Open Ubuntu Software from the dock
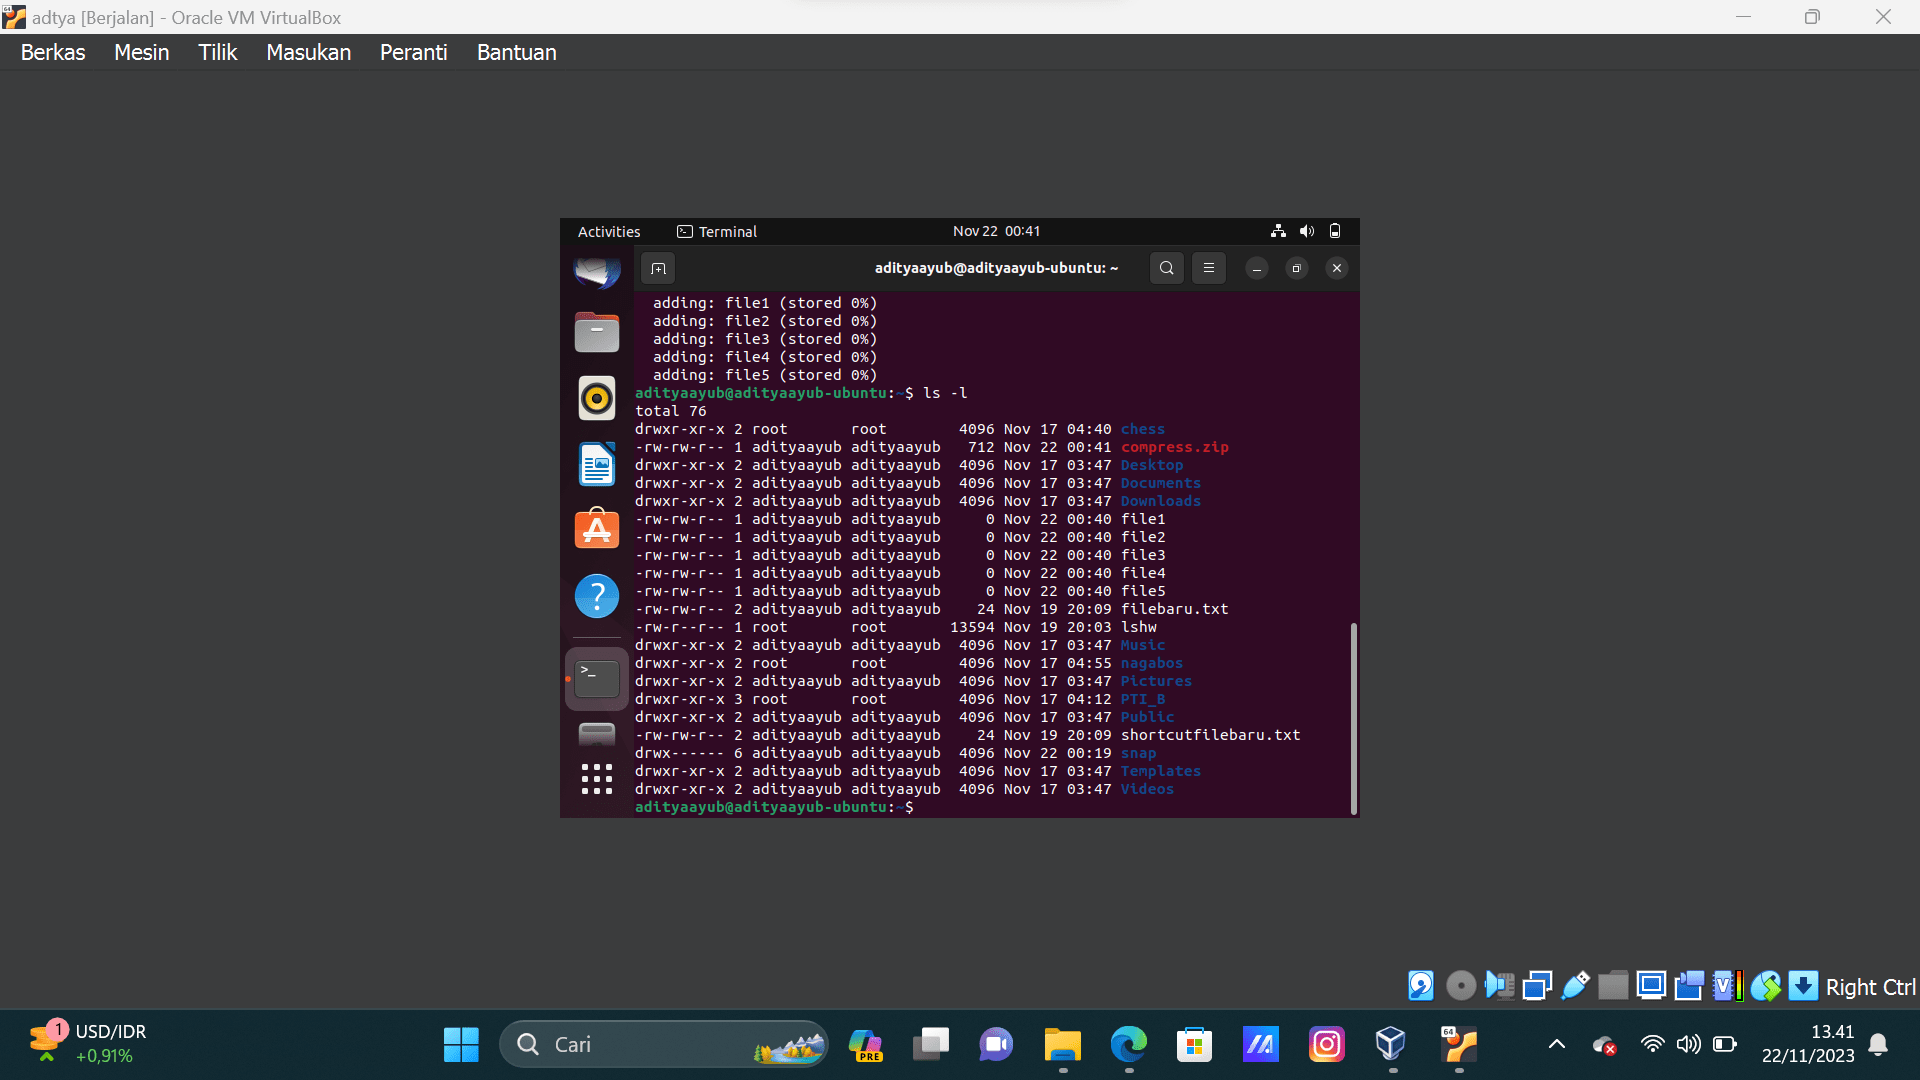This screenshot has height=1080, width=1920. pos(597,530)
